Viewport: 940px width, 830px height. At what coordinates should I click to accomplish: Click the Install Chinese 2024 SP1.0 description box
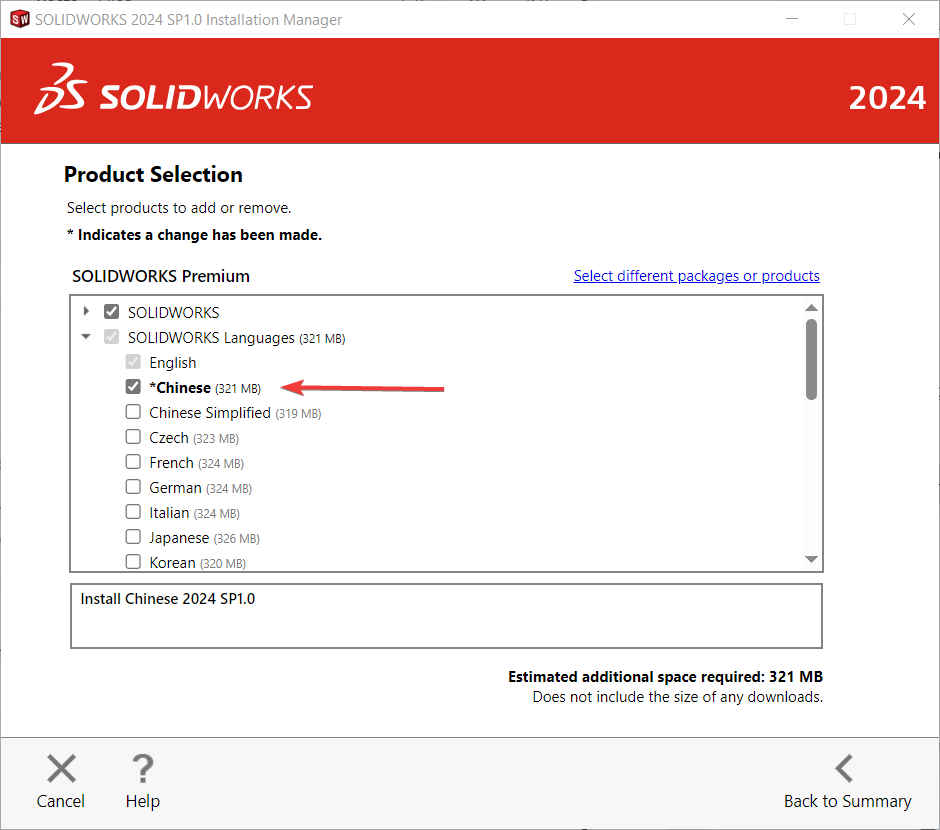[446, 616]
